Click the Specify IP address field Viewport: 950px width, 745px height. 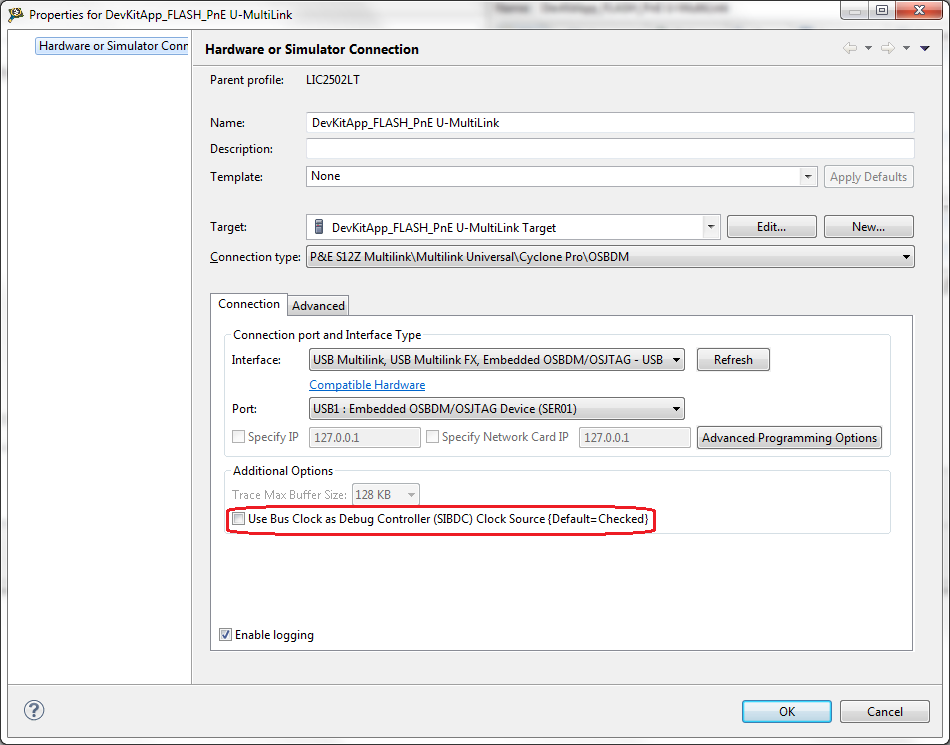365,437
